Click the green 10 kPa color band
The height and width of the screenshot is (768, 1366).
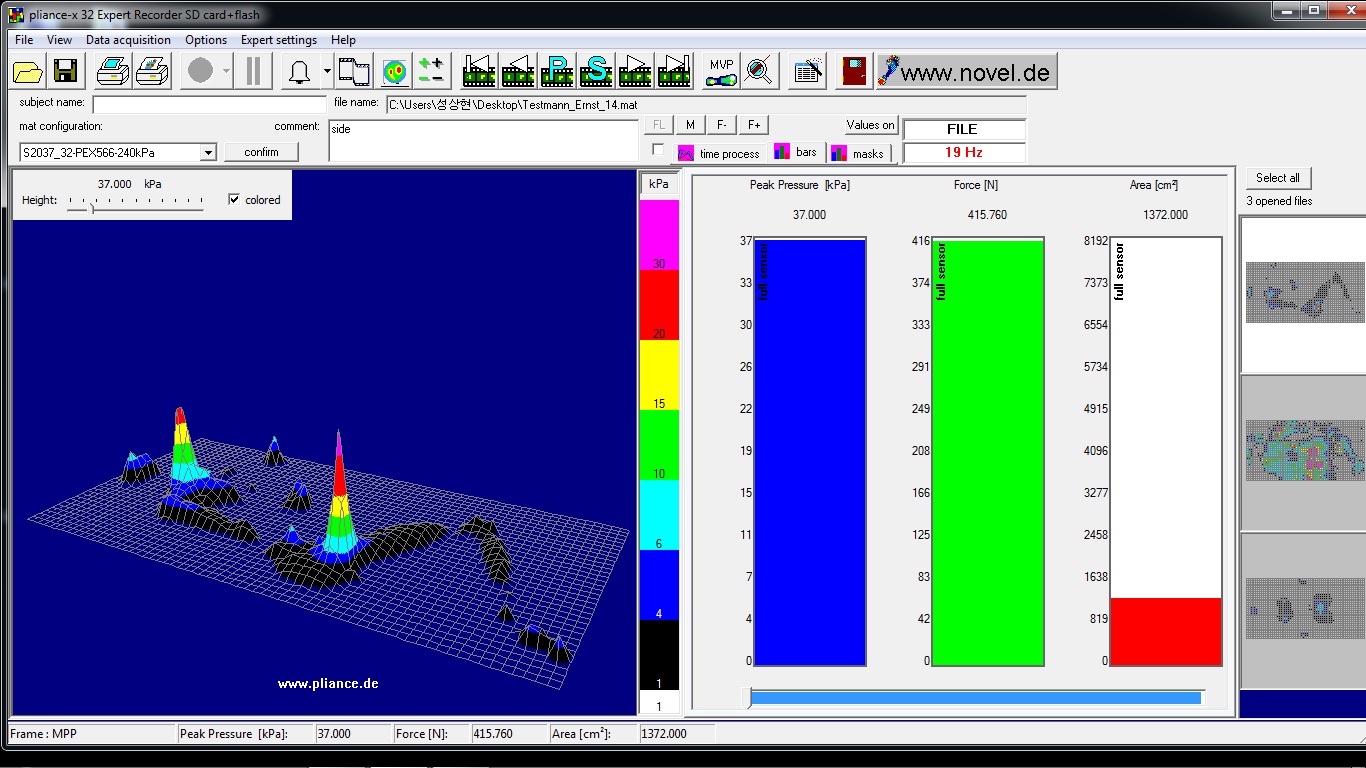point(659,445)
